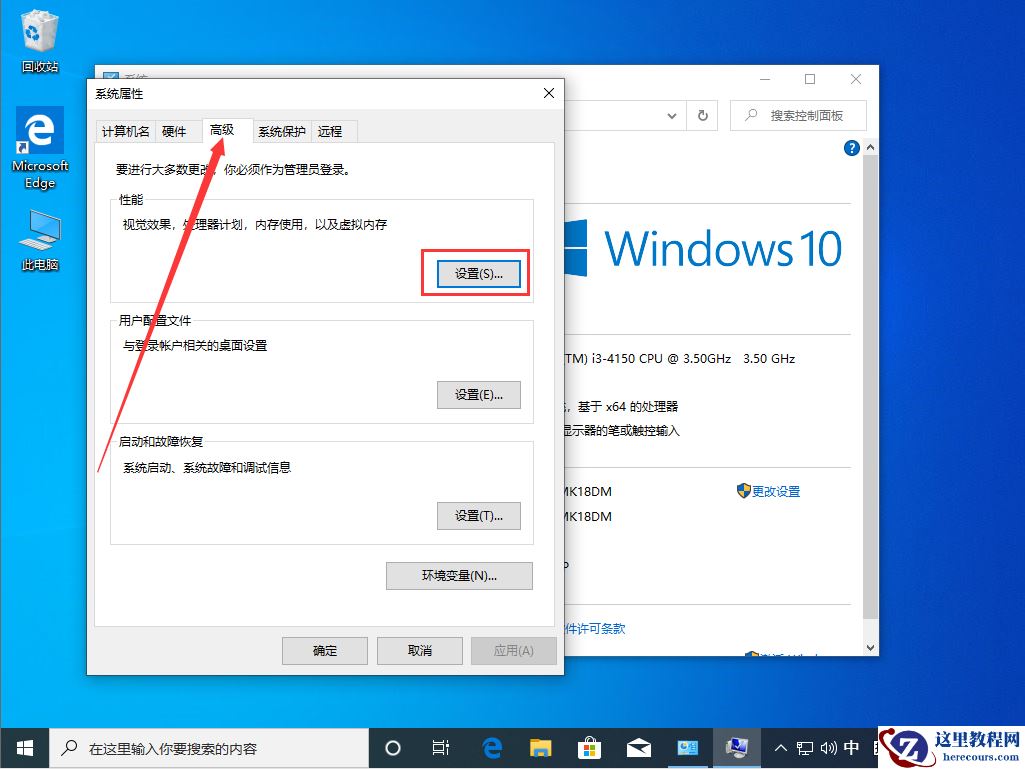
Task: Click the Task View icon
Action: [441, 747]
